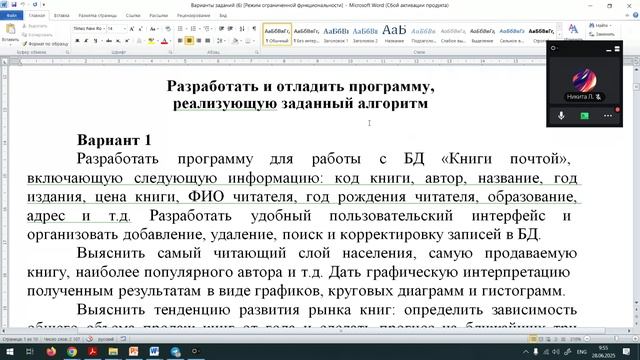The width and height of the screenshot is (640, 360).
Task: Open more options (…) in call window
Action: pos(608,116)
